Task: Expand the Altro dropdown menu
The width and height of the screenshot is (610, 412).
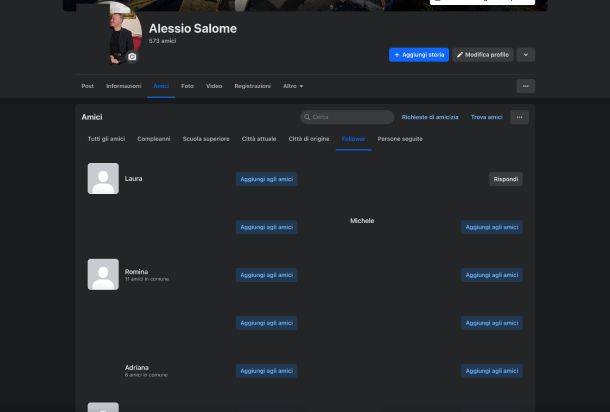Action: (293, 86)
